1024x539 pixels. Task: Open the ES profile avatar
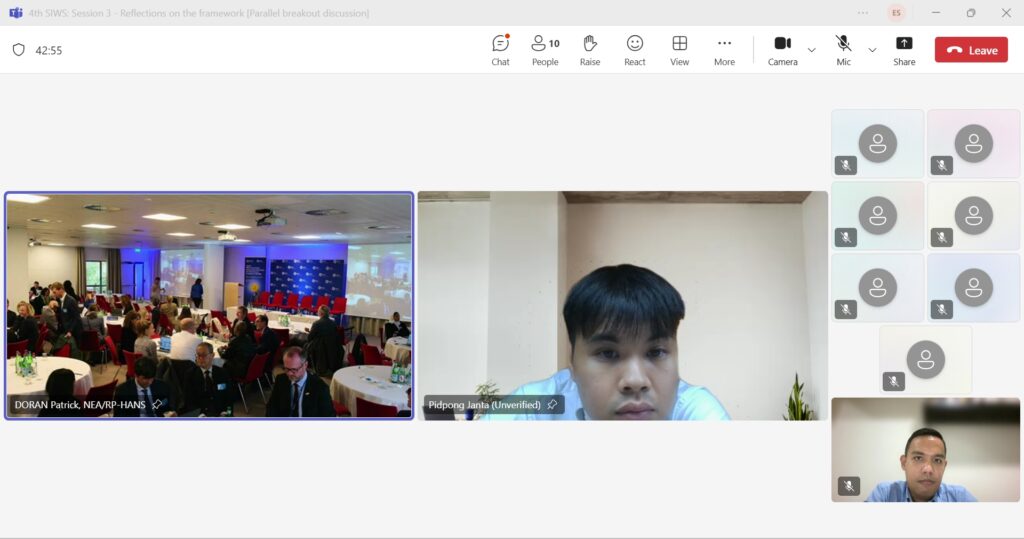(x=896, y=13)
